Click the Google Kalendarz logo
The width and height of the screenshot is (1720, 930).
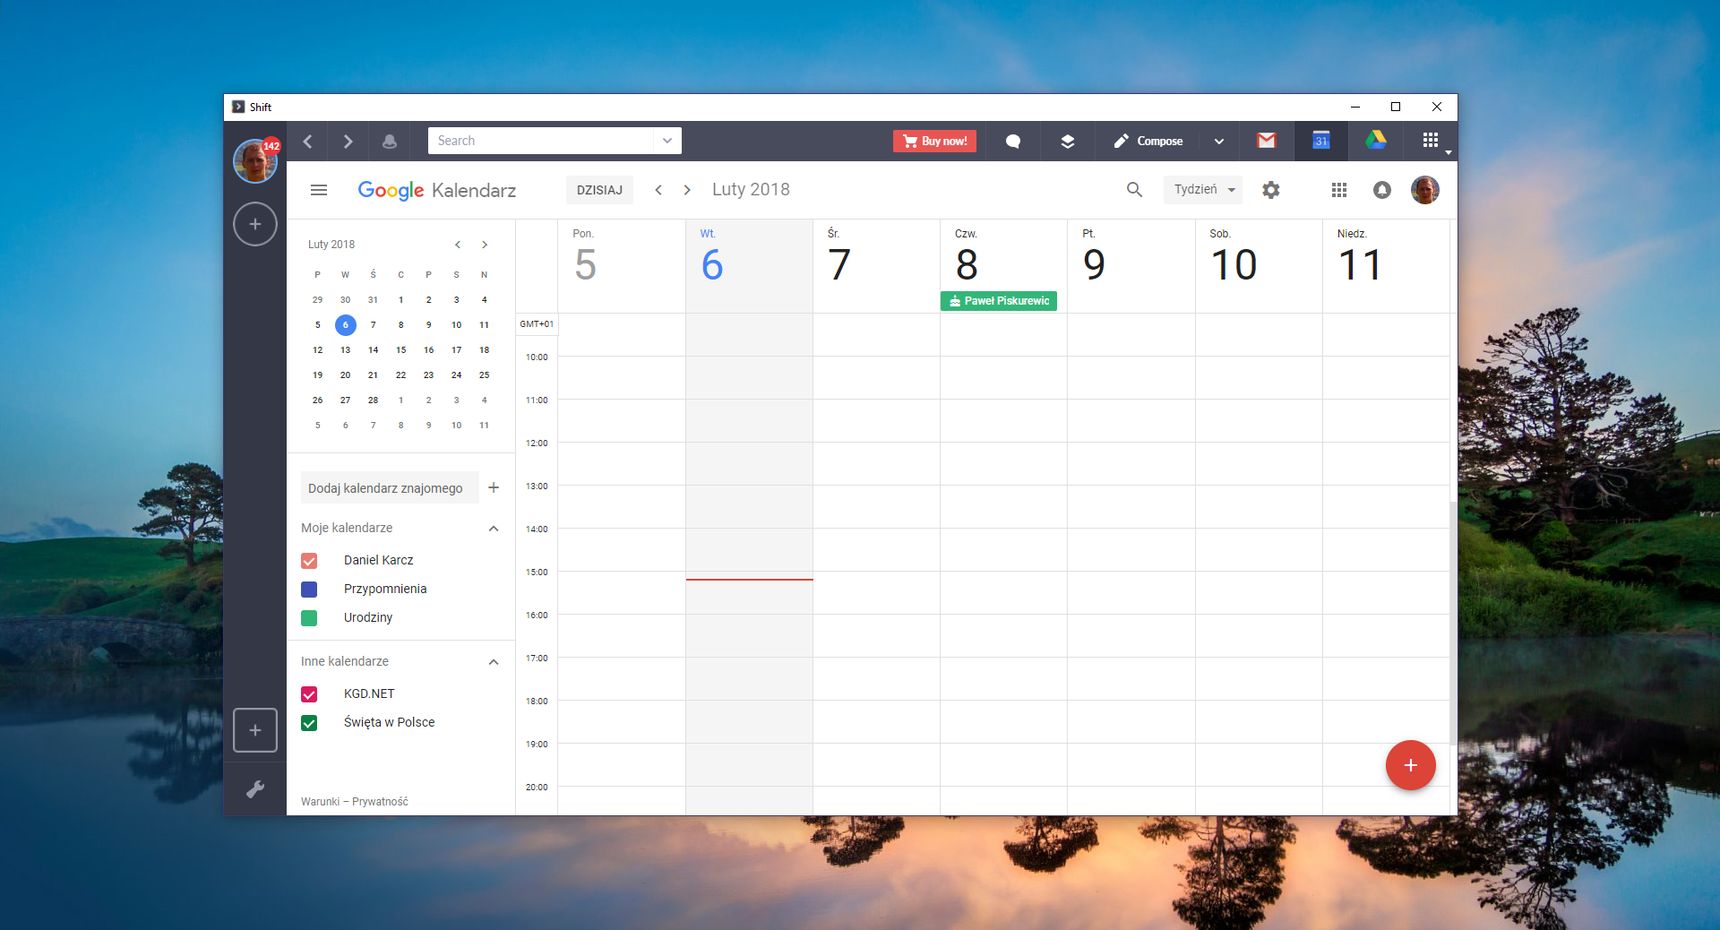click(437, 190)
